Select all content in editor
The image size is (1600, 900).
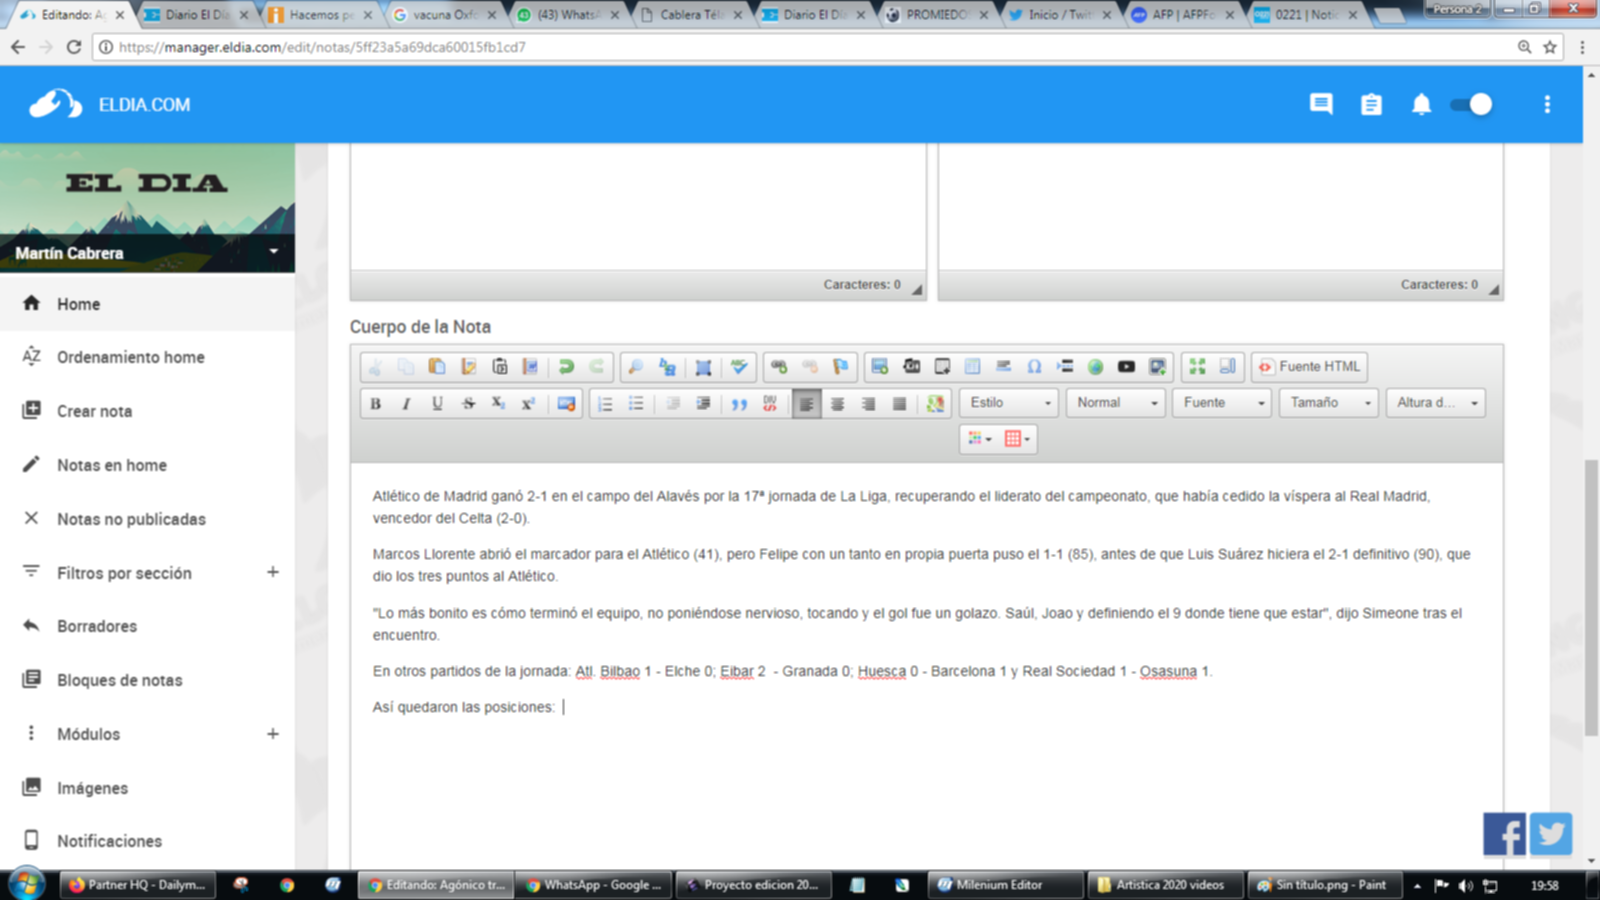(x=703, y=367)
